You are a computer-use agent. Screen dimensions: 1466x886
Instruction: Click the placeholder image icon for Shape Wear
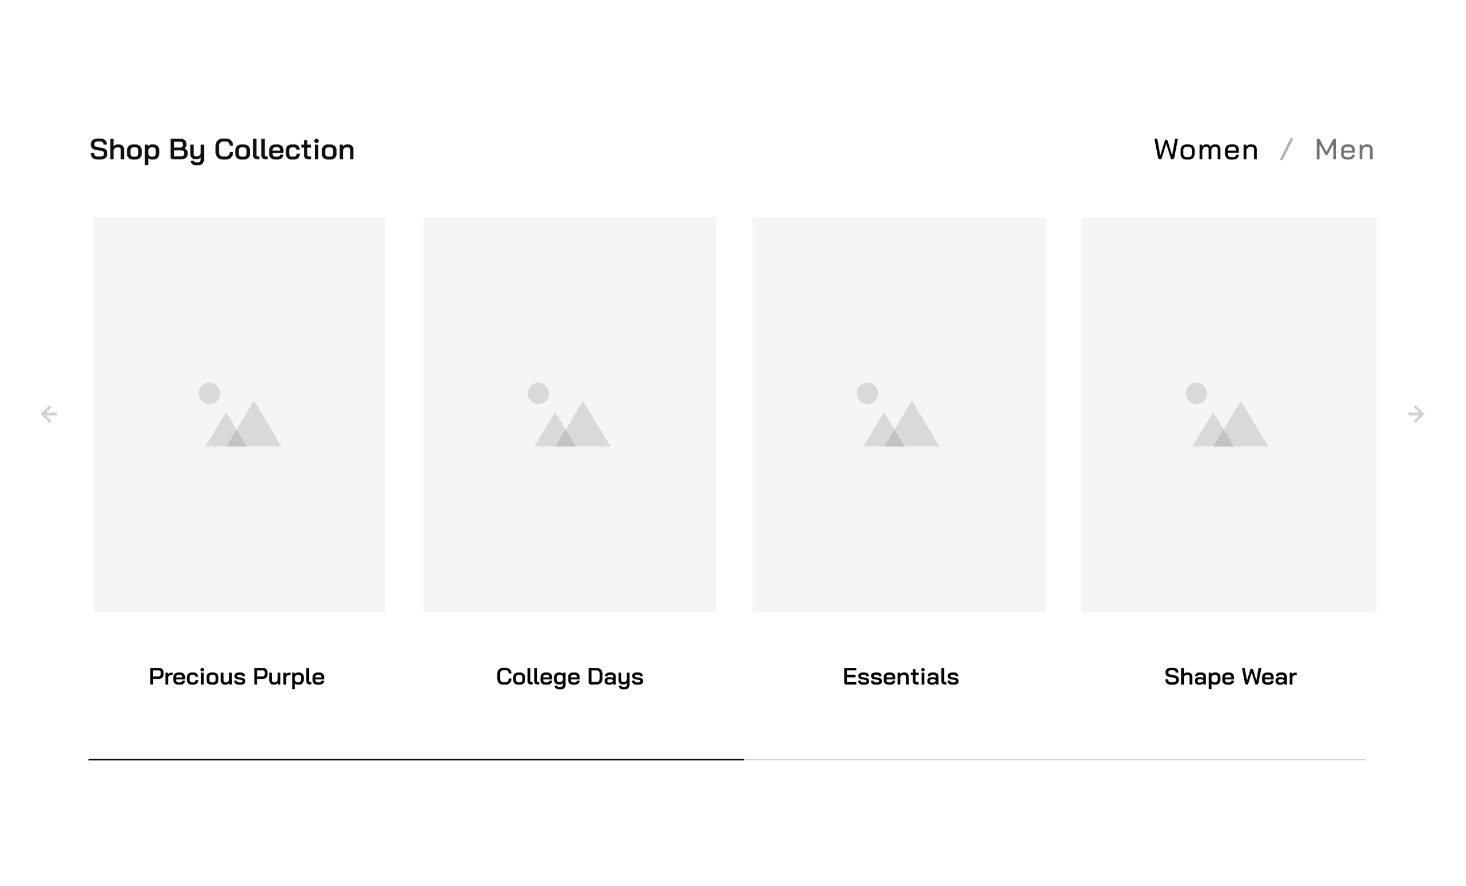coord(1229,416)
